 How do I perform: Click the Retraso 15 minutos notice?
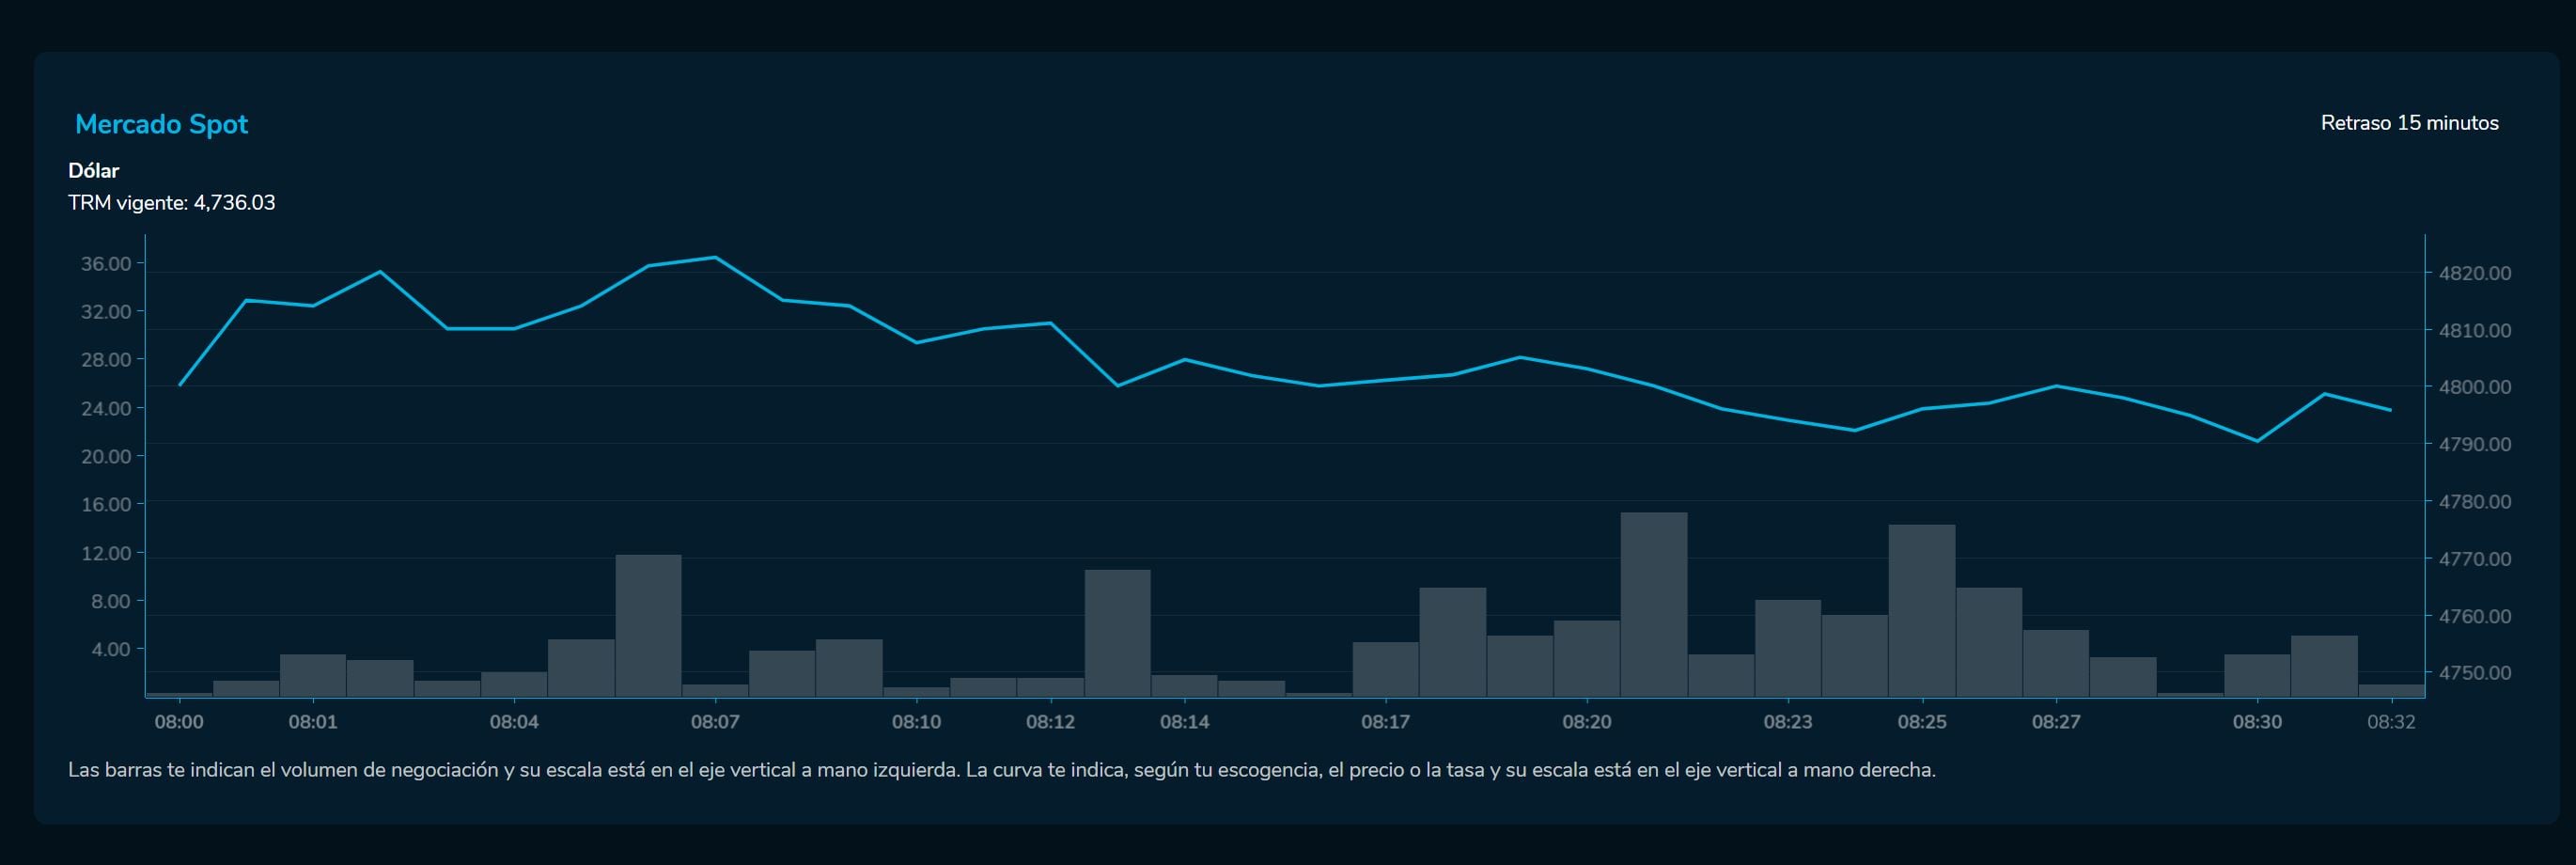pos(2408,123)
